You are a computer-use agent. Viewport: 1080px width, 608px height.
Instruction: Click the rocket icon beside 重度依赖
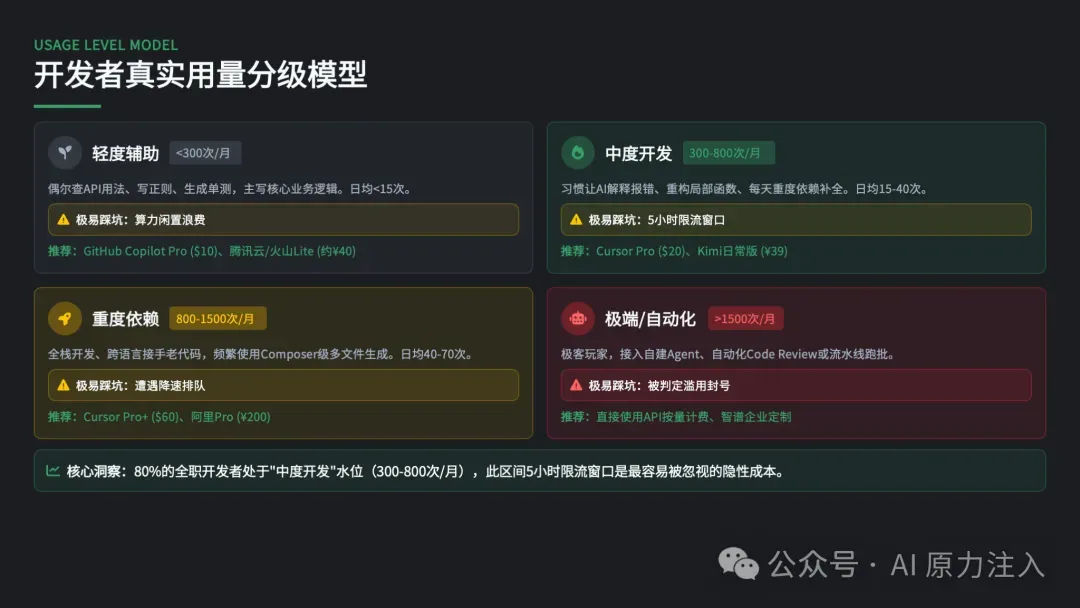point(65,319)
